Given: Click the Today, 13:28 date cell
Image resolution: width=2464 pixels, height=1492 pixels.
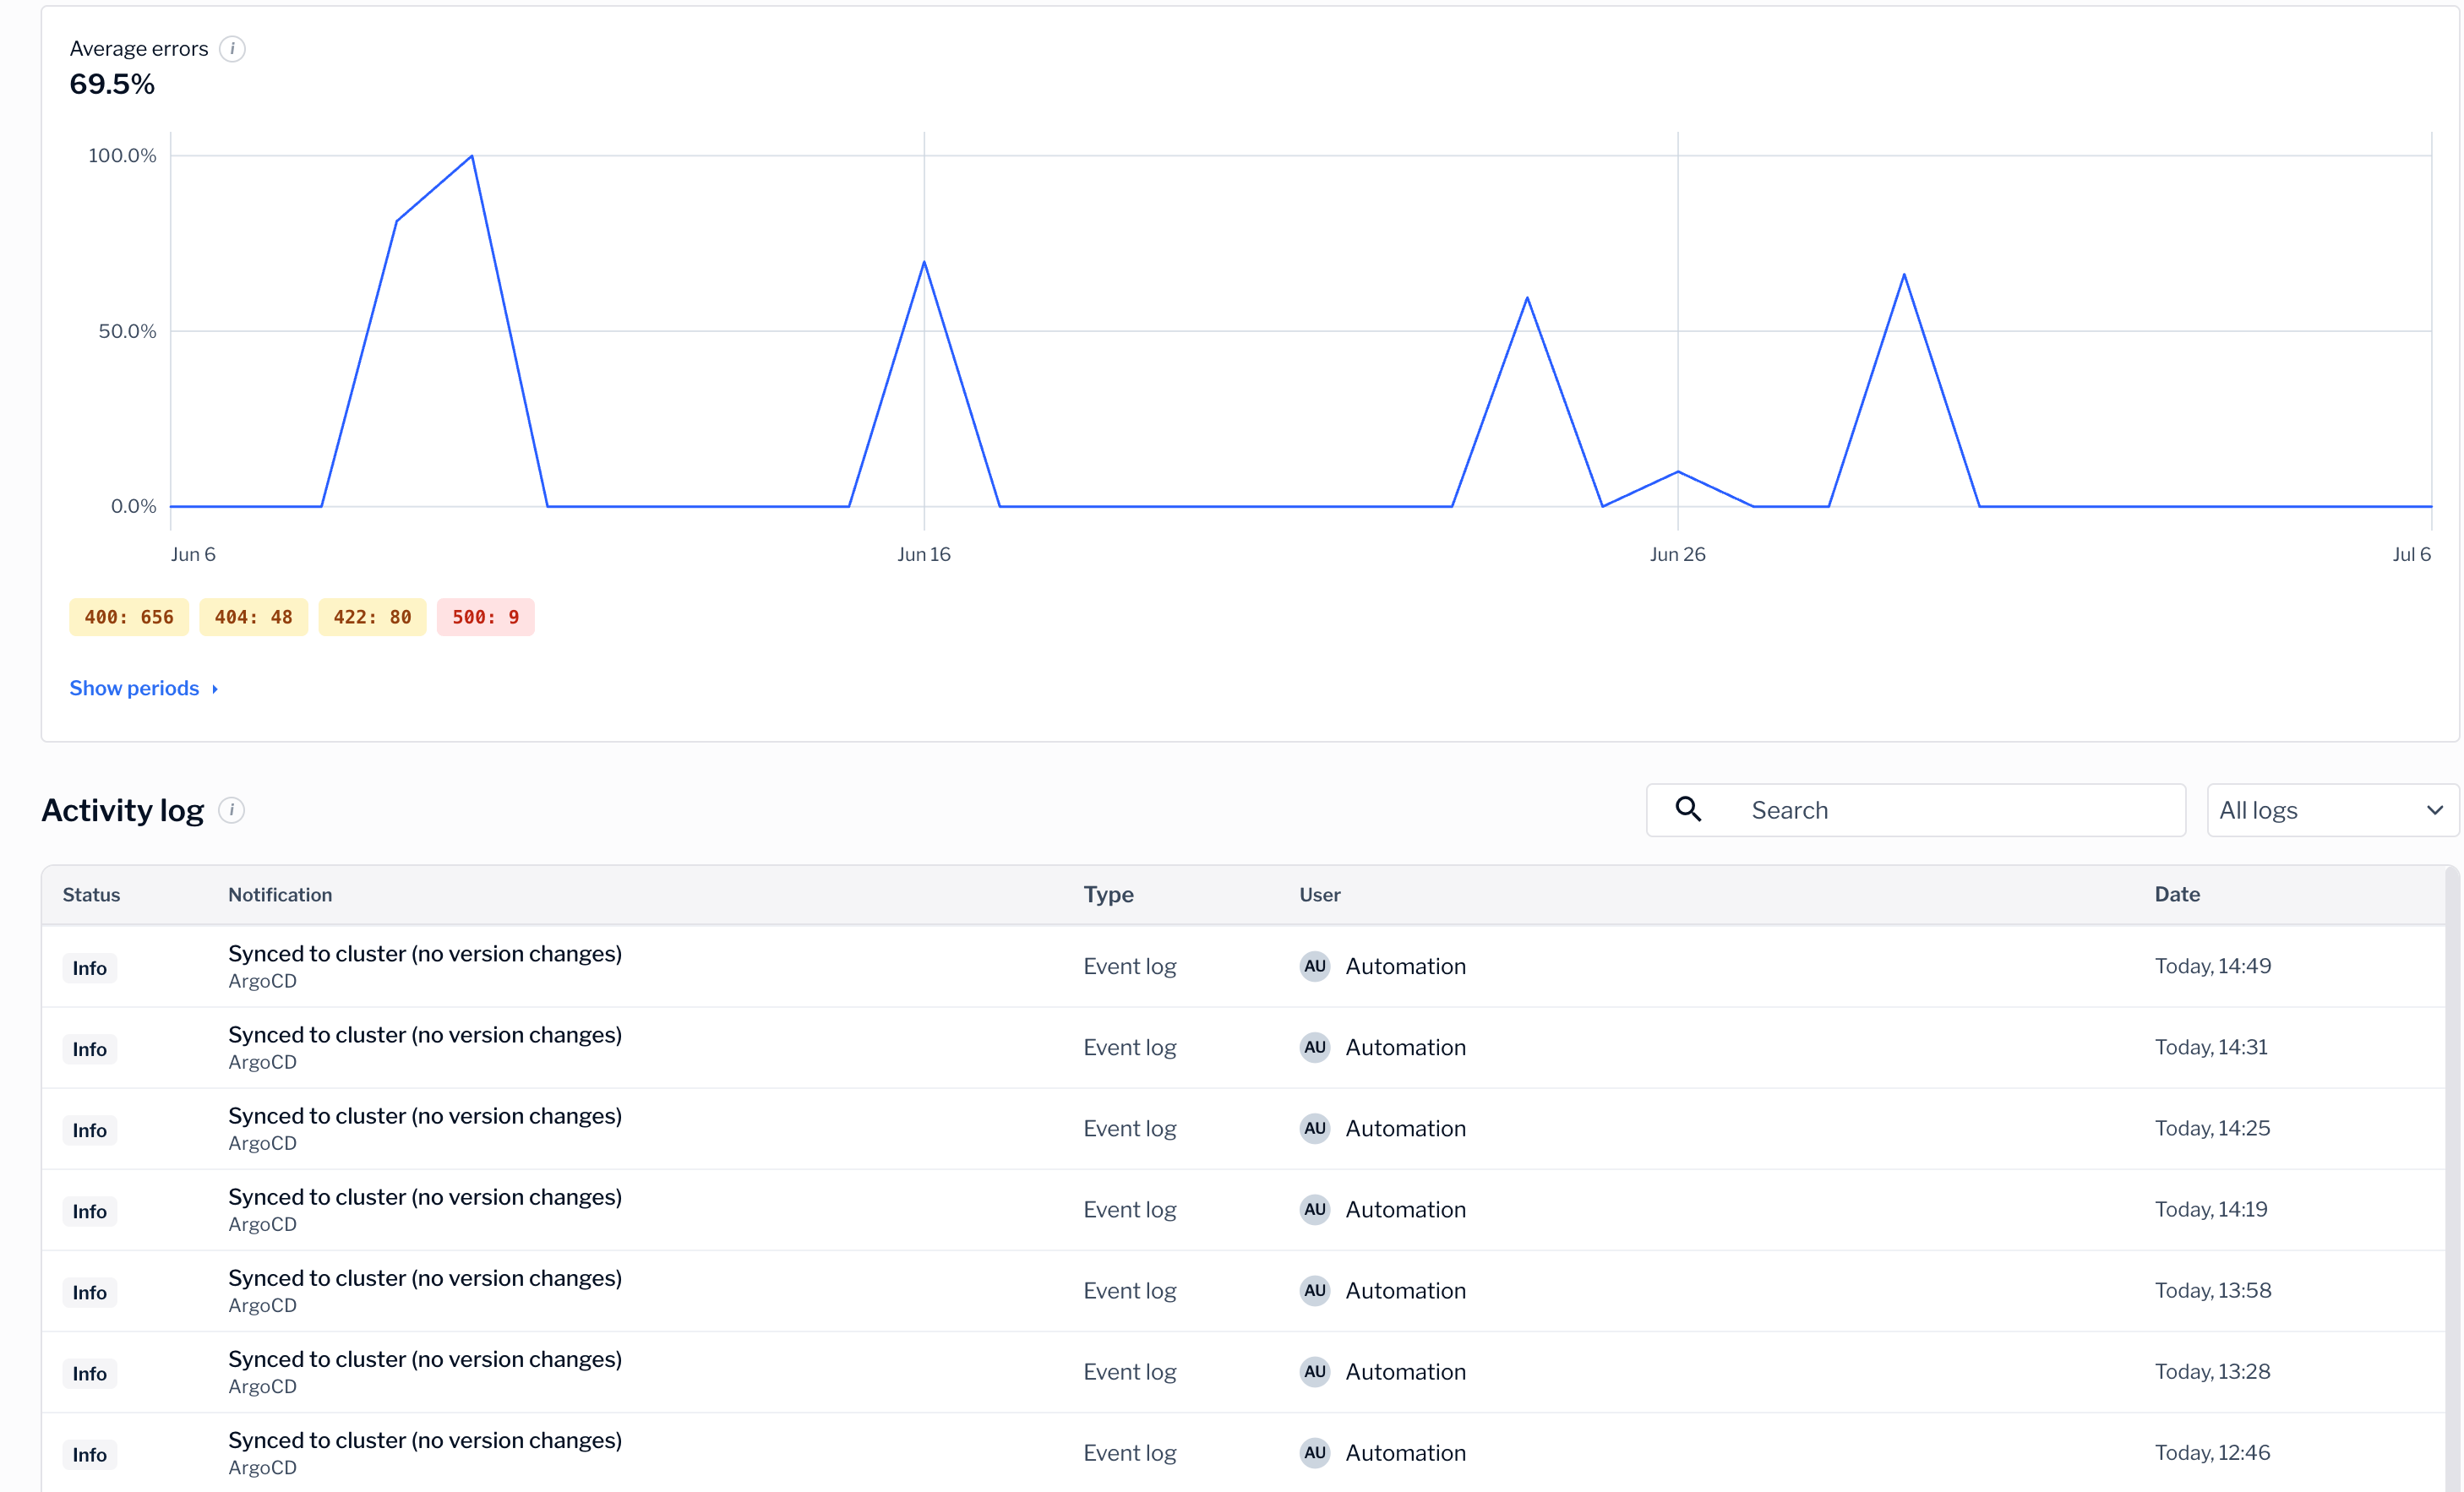Looking at the screenshot, I should click(x=2212, y=1371).
